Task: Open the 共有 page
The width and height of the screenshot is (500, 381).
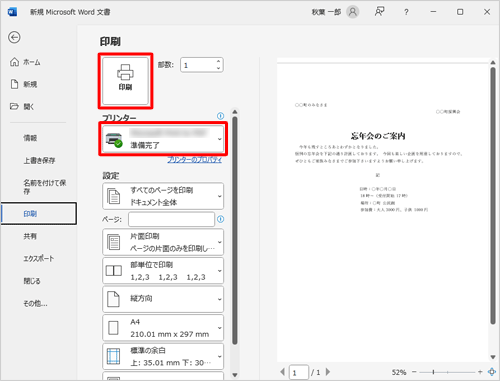Action: pos(30,236)
